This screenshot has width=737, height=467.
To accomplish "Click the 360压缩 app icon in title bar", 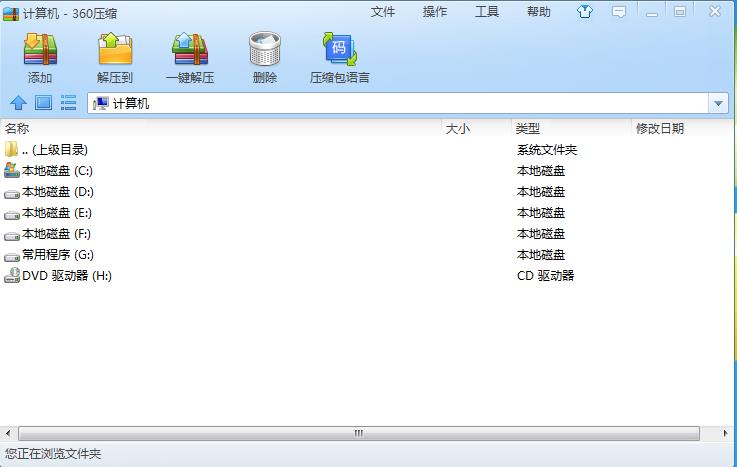I will [x=11, y=14].
